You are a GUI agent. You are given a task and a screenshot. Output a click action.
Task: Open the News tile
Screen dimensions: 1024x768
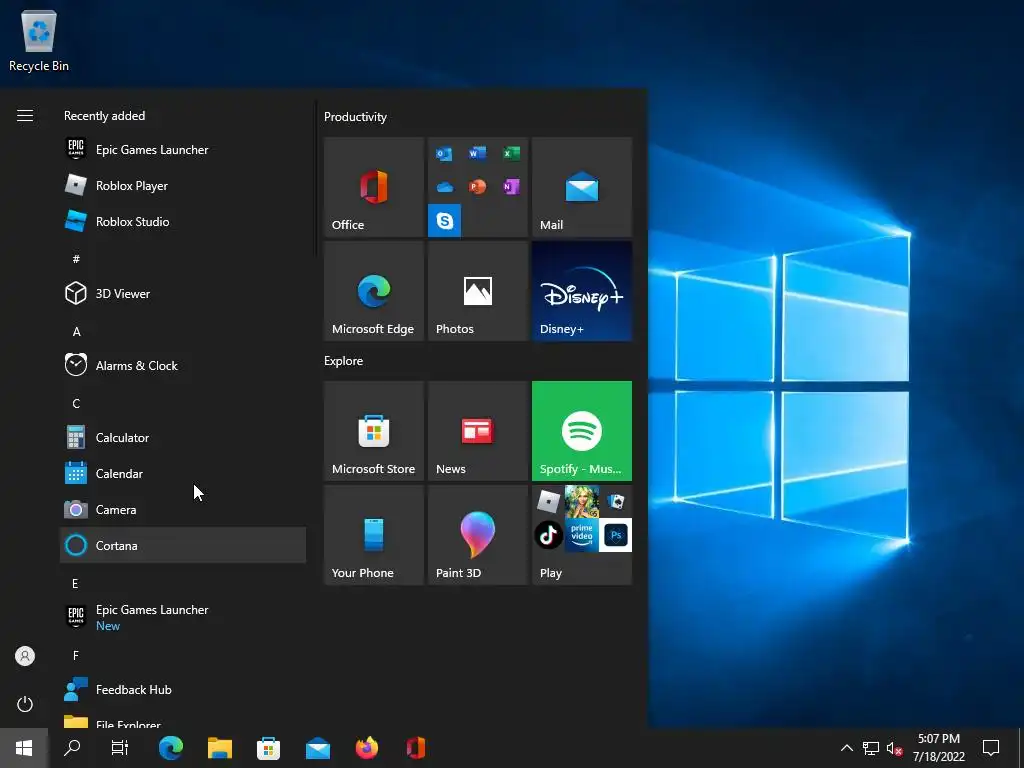pyautogui.click(x=478, y=431)
